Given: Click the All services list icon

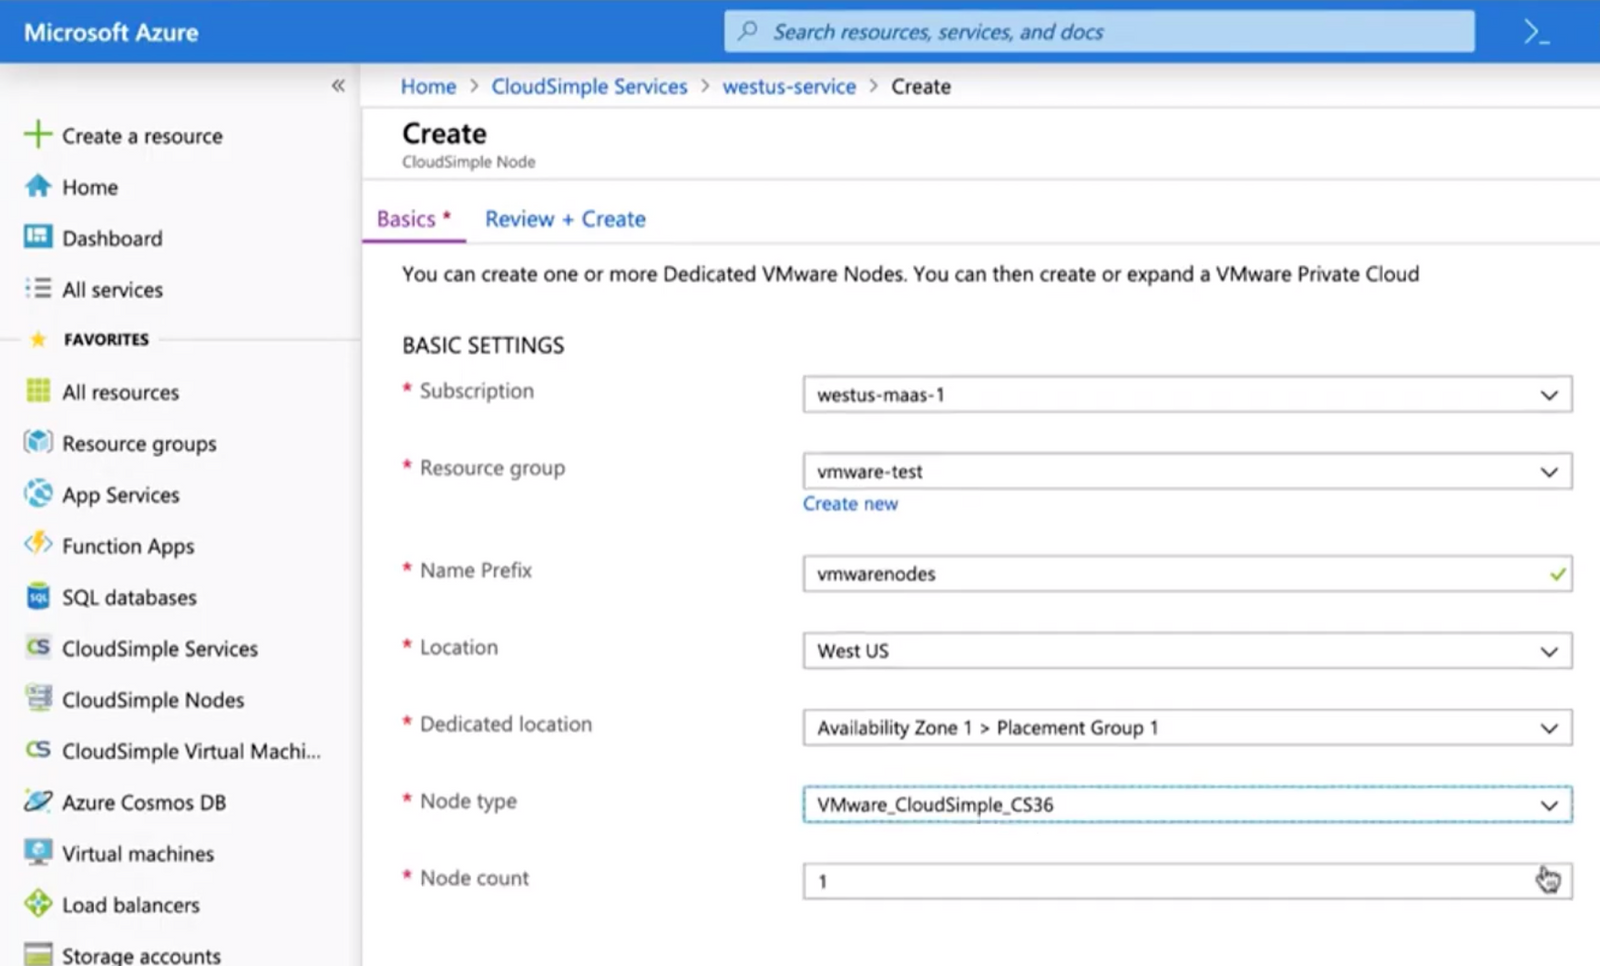Looking at the screenshot, I should [x=38, y=288].
